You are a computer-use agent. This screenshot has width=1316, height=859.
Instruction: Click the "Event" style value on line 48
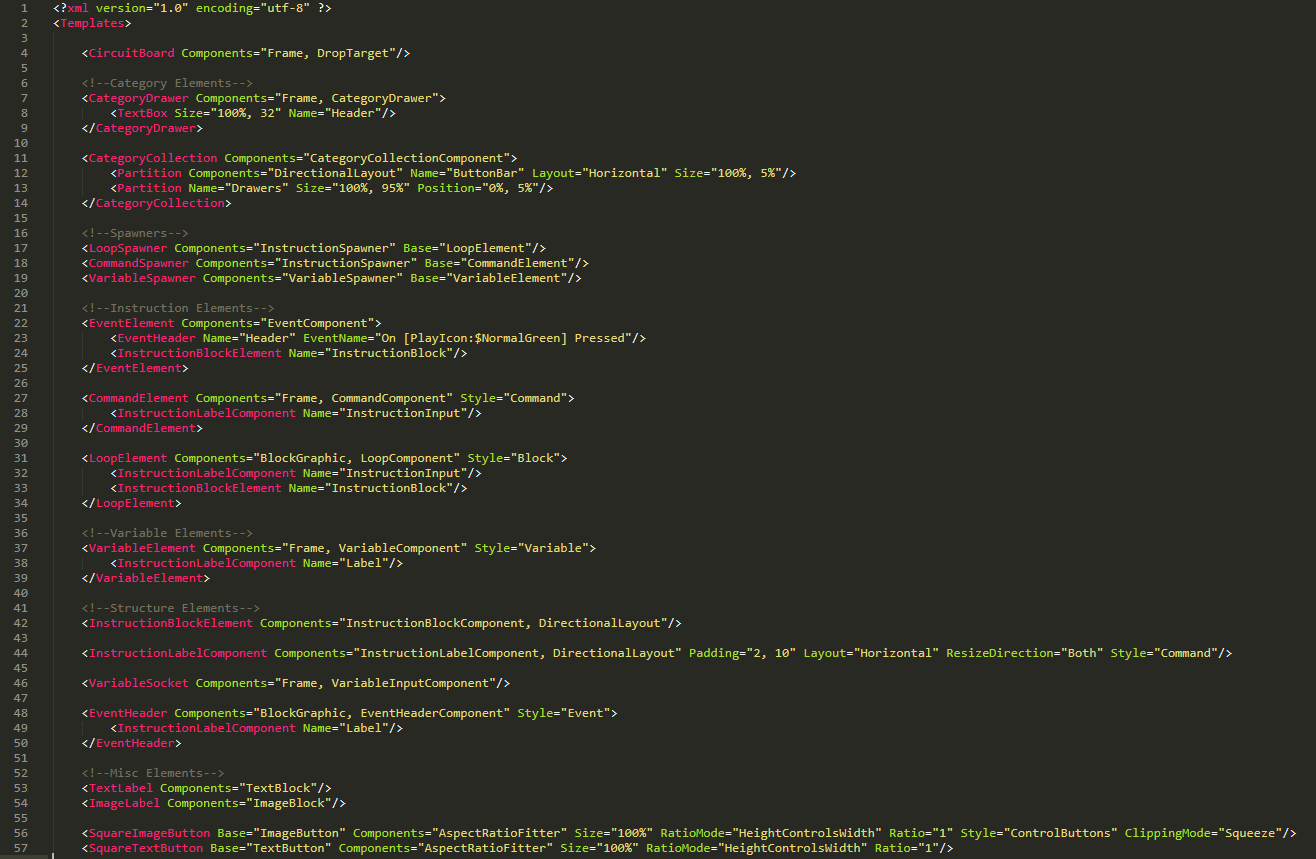585,713
